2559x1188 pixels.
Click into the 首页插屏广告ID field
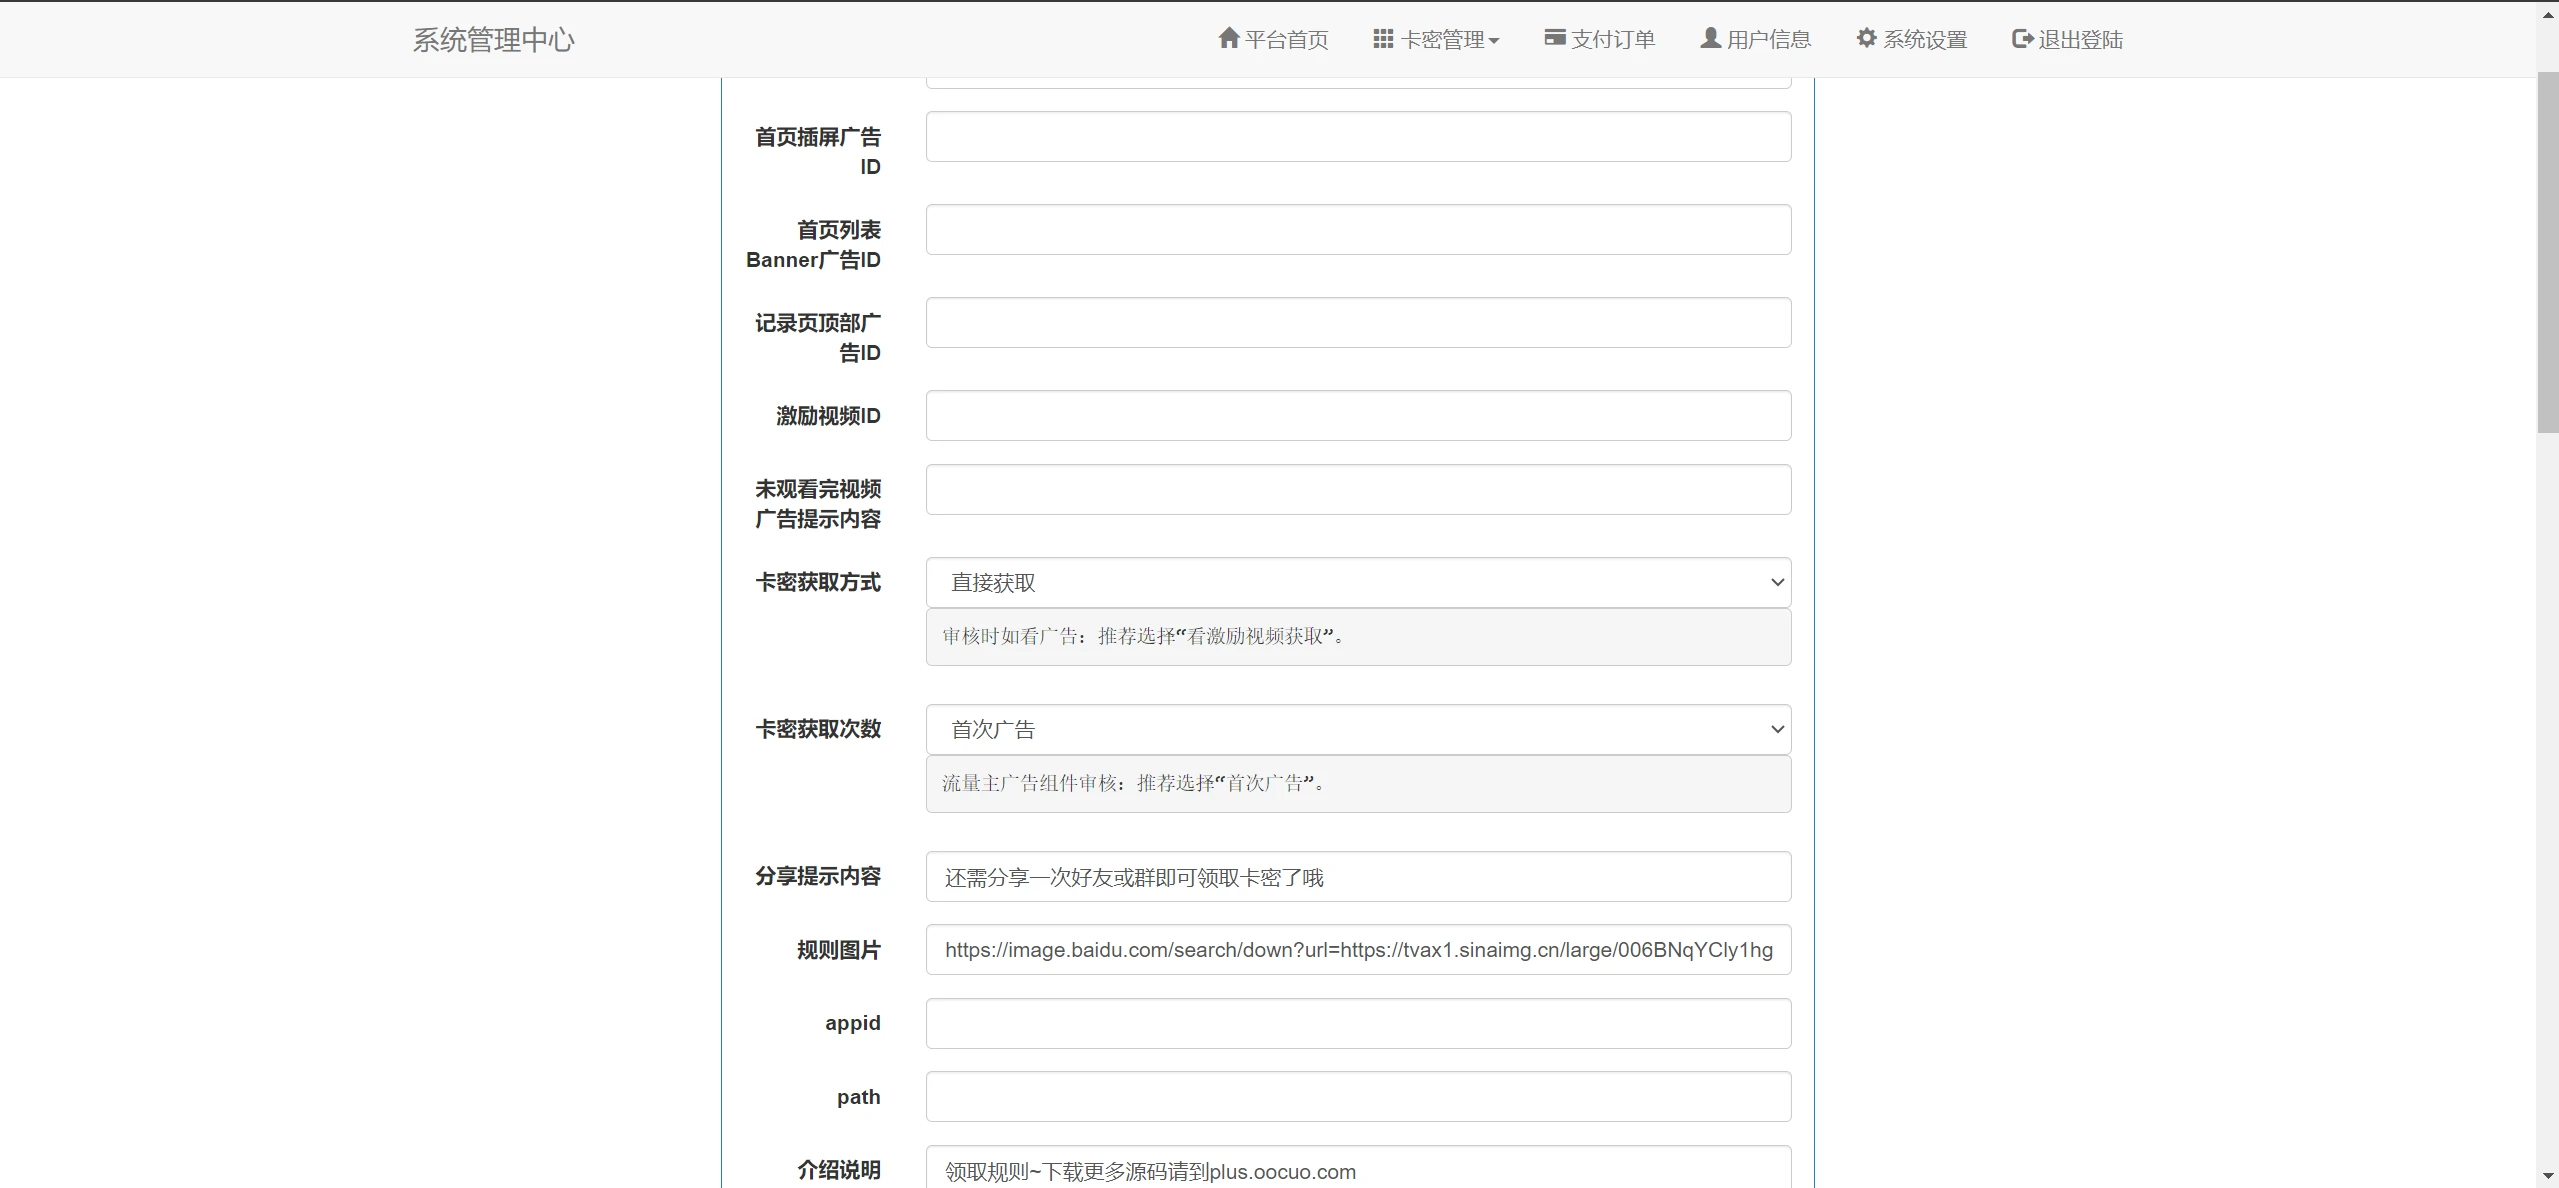(x=1357, y=136)
